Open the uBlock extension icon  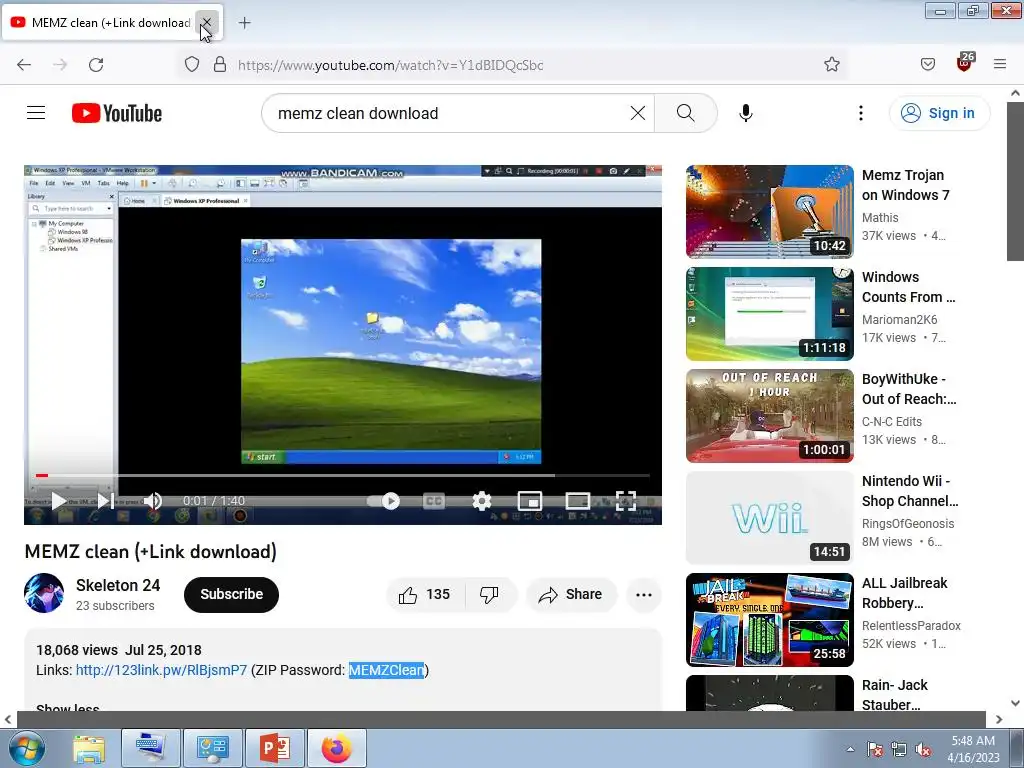pyautogui.click(x=965, y=63)
